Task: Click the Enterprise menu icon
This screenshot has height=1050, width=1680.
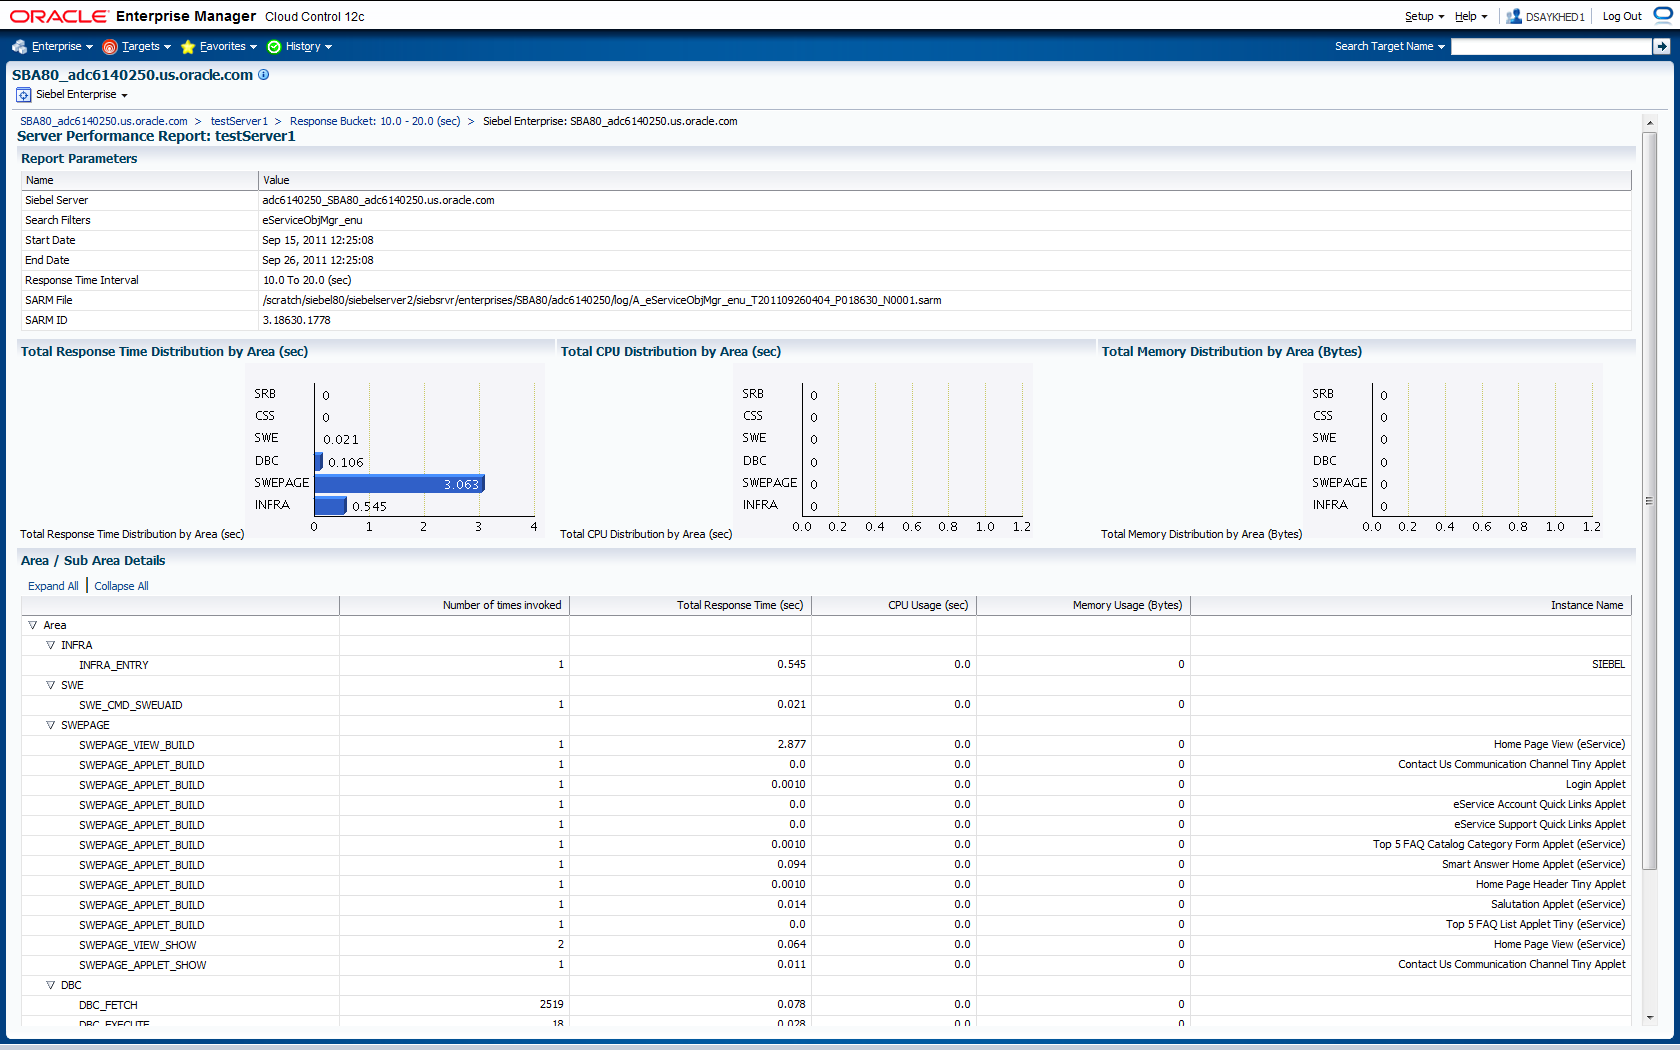Action: (x=19, y=47)
